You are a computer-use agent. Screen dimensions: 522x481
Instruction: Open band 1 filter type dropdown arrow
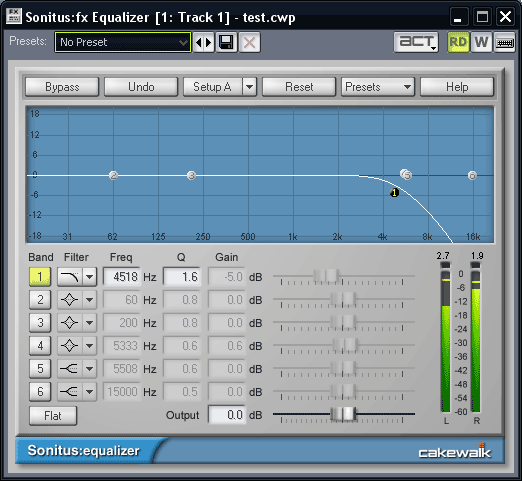click(90, 277)
